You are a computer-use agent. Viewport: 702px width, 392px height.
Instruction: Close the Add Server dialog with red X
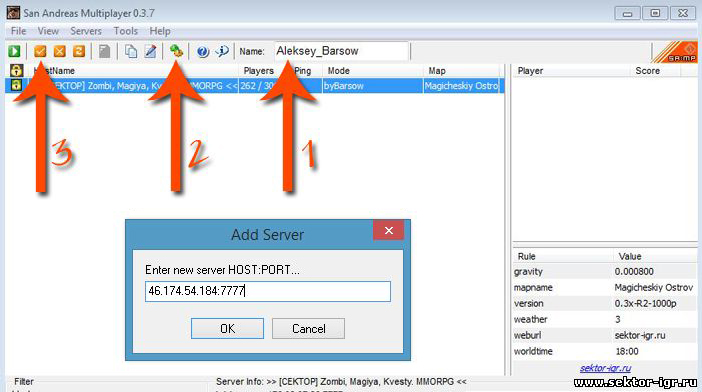click(x=389, y=230)
